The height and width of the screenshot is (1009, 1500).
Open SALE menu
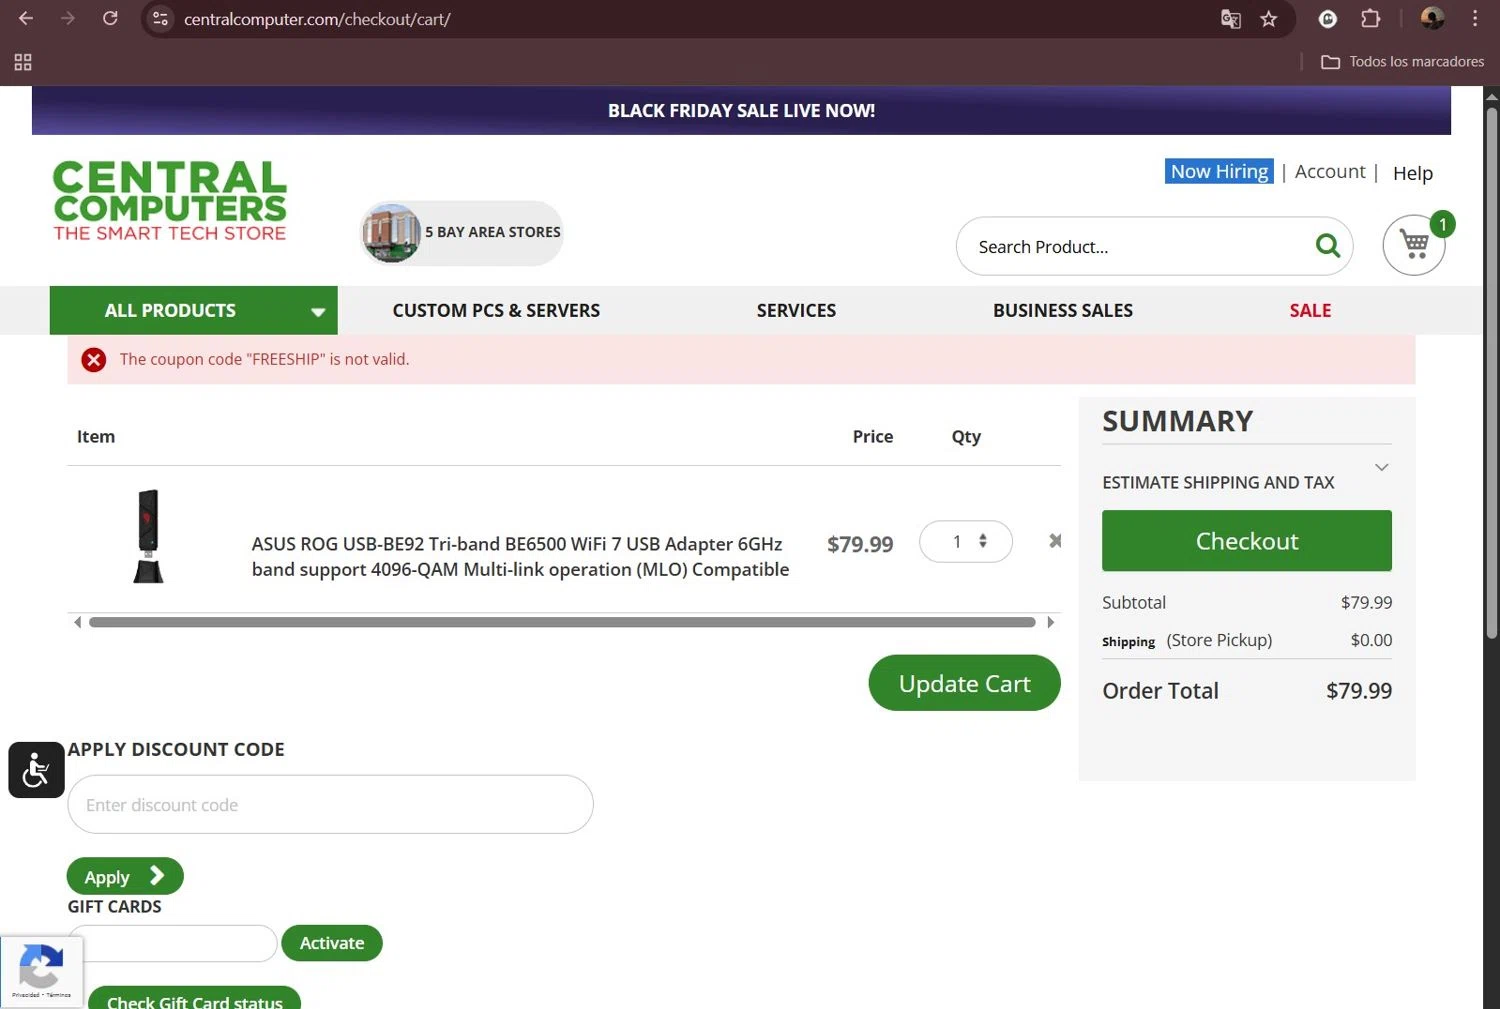tap(1310, 311)
